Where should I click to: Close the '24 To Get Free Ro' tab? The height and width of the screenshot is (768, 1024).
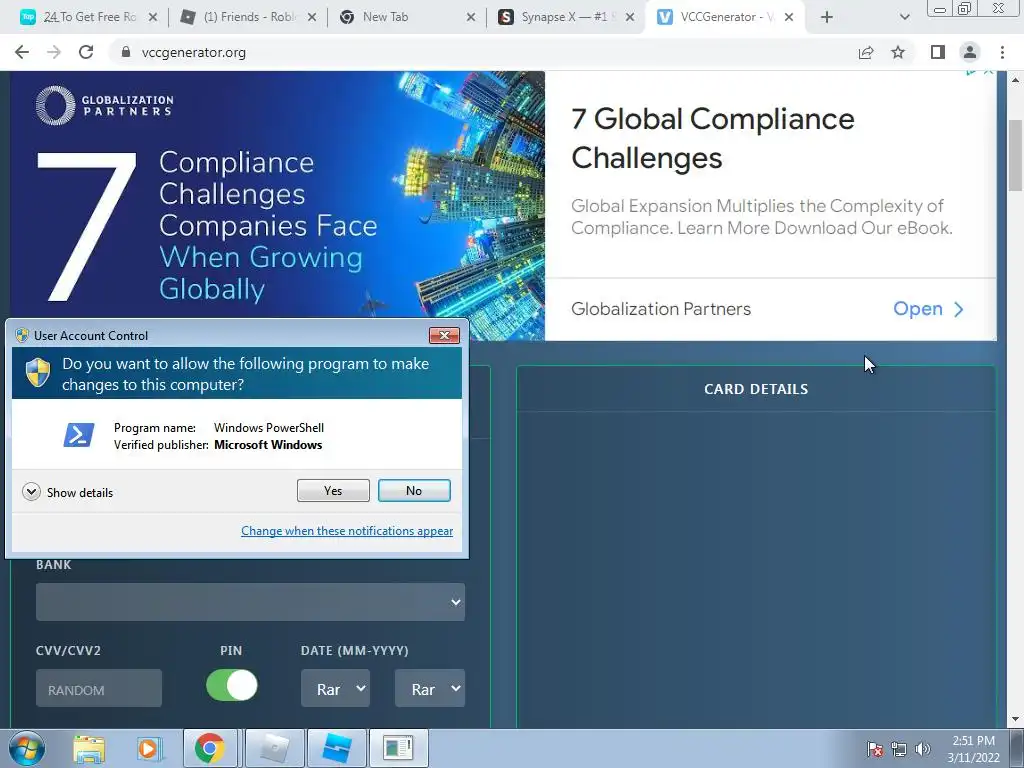click(153, 18)
